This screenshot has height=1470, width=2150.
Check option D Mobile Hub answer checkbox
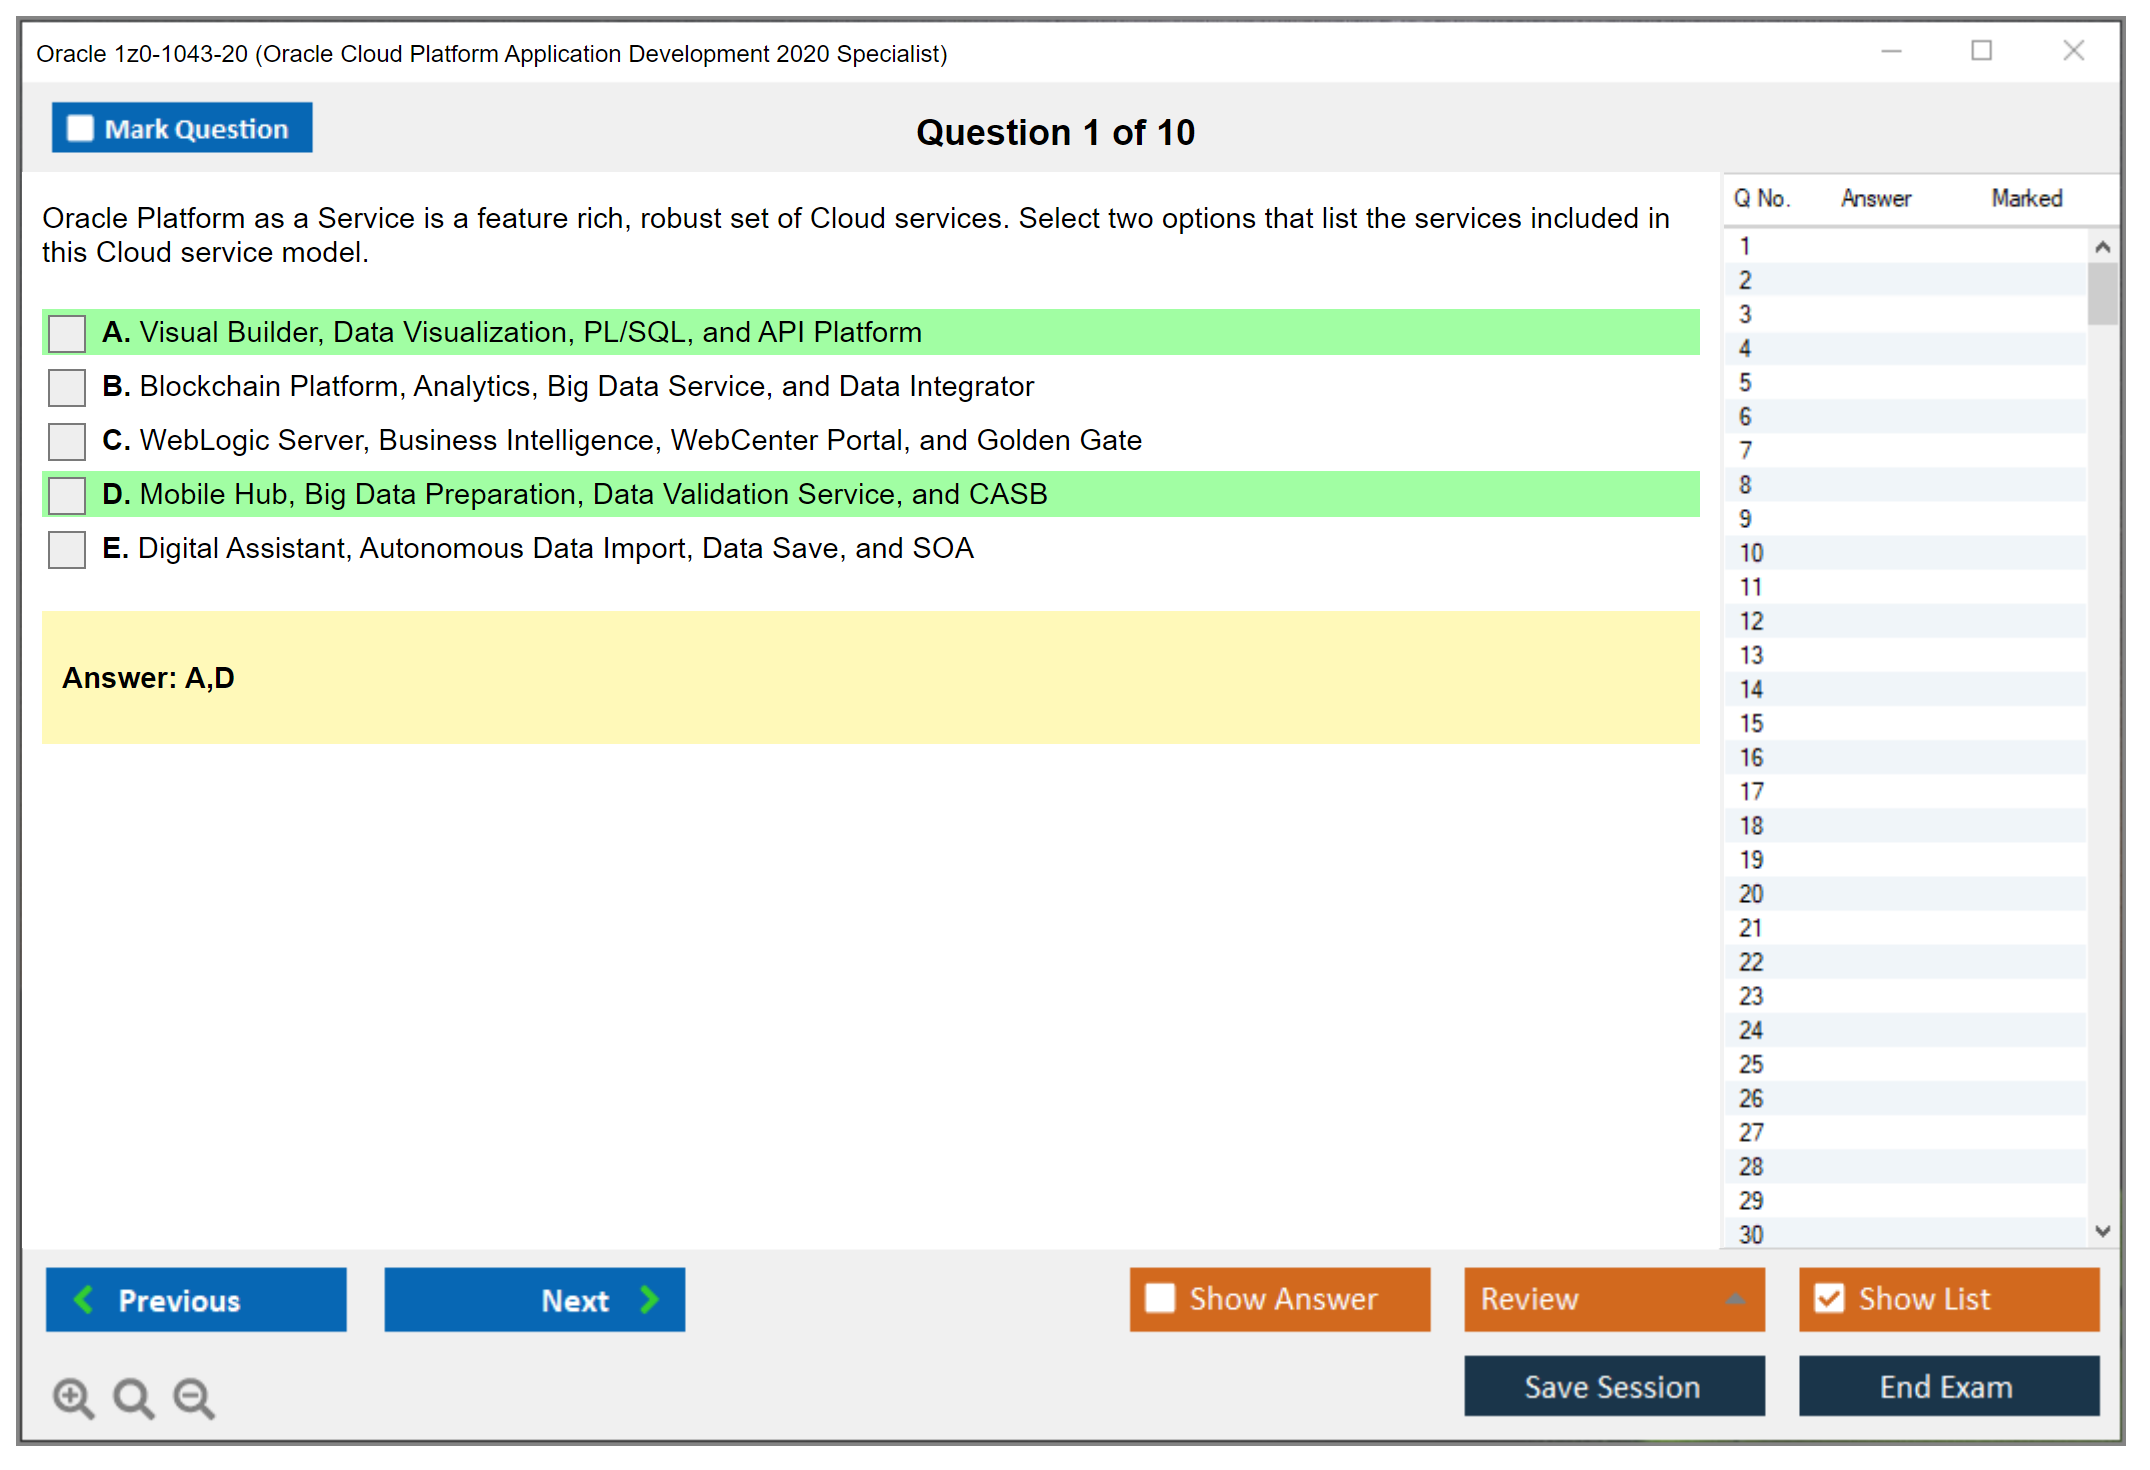point(65,494)
